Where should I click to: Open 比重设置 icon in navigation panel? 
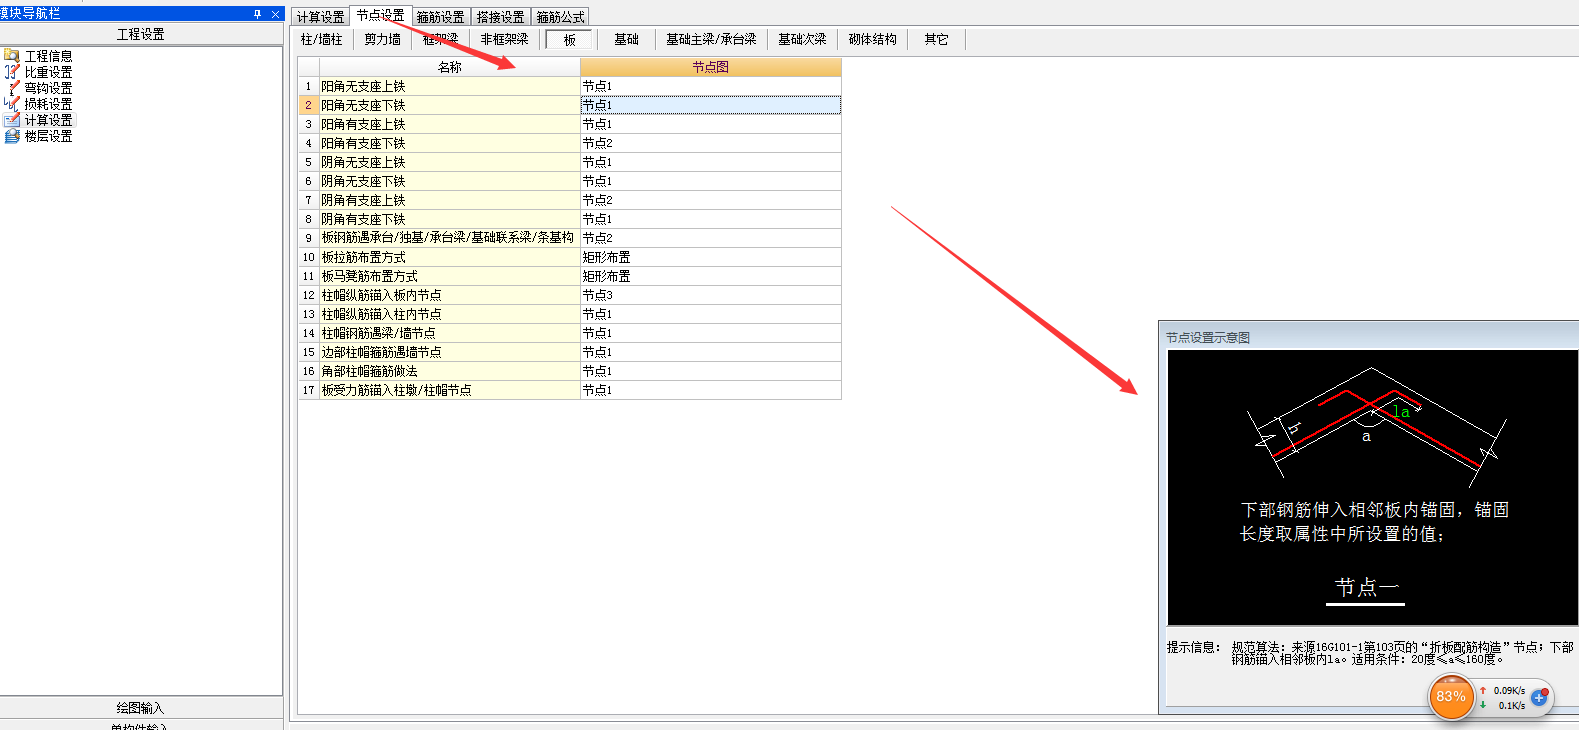(12, 72)
